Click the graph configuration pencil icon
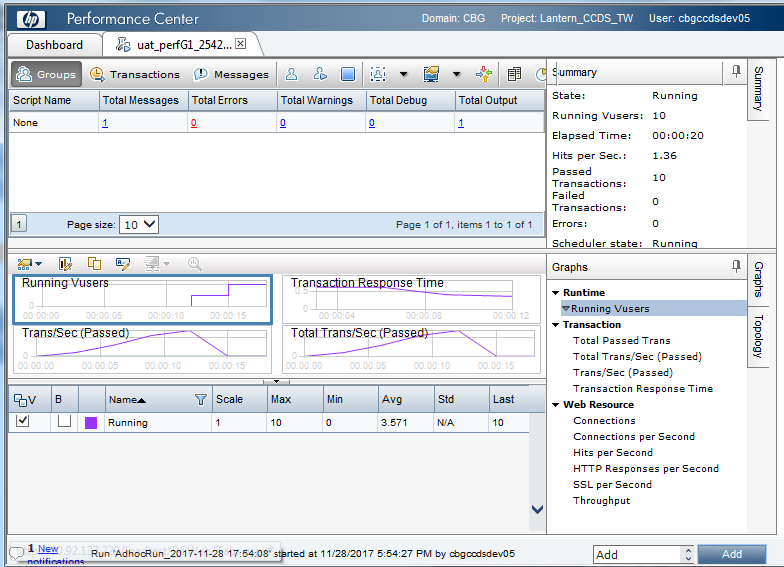 pos(66,264)
